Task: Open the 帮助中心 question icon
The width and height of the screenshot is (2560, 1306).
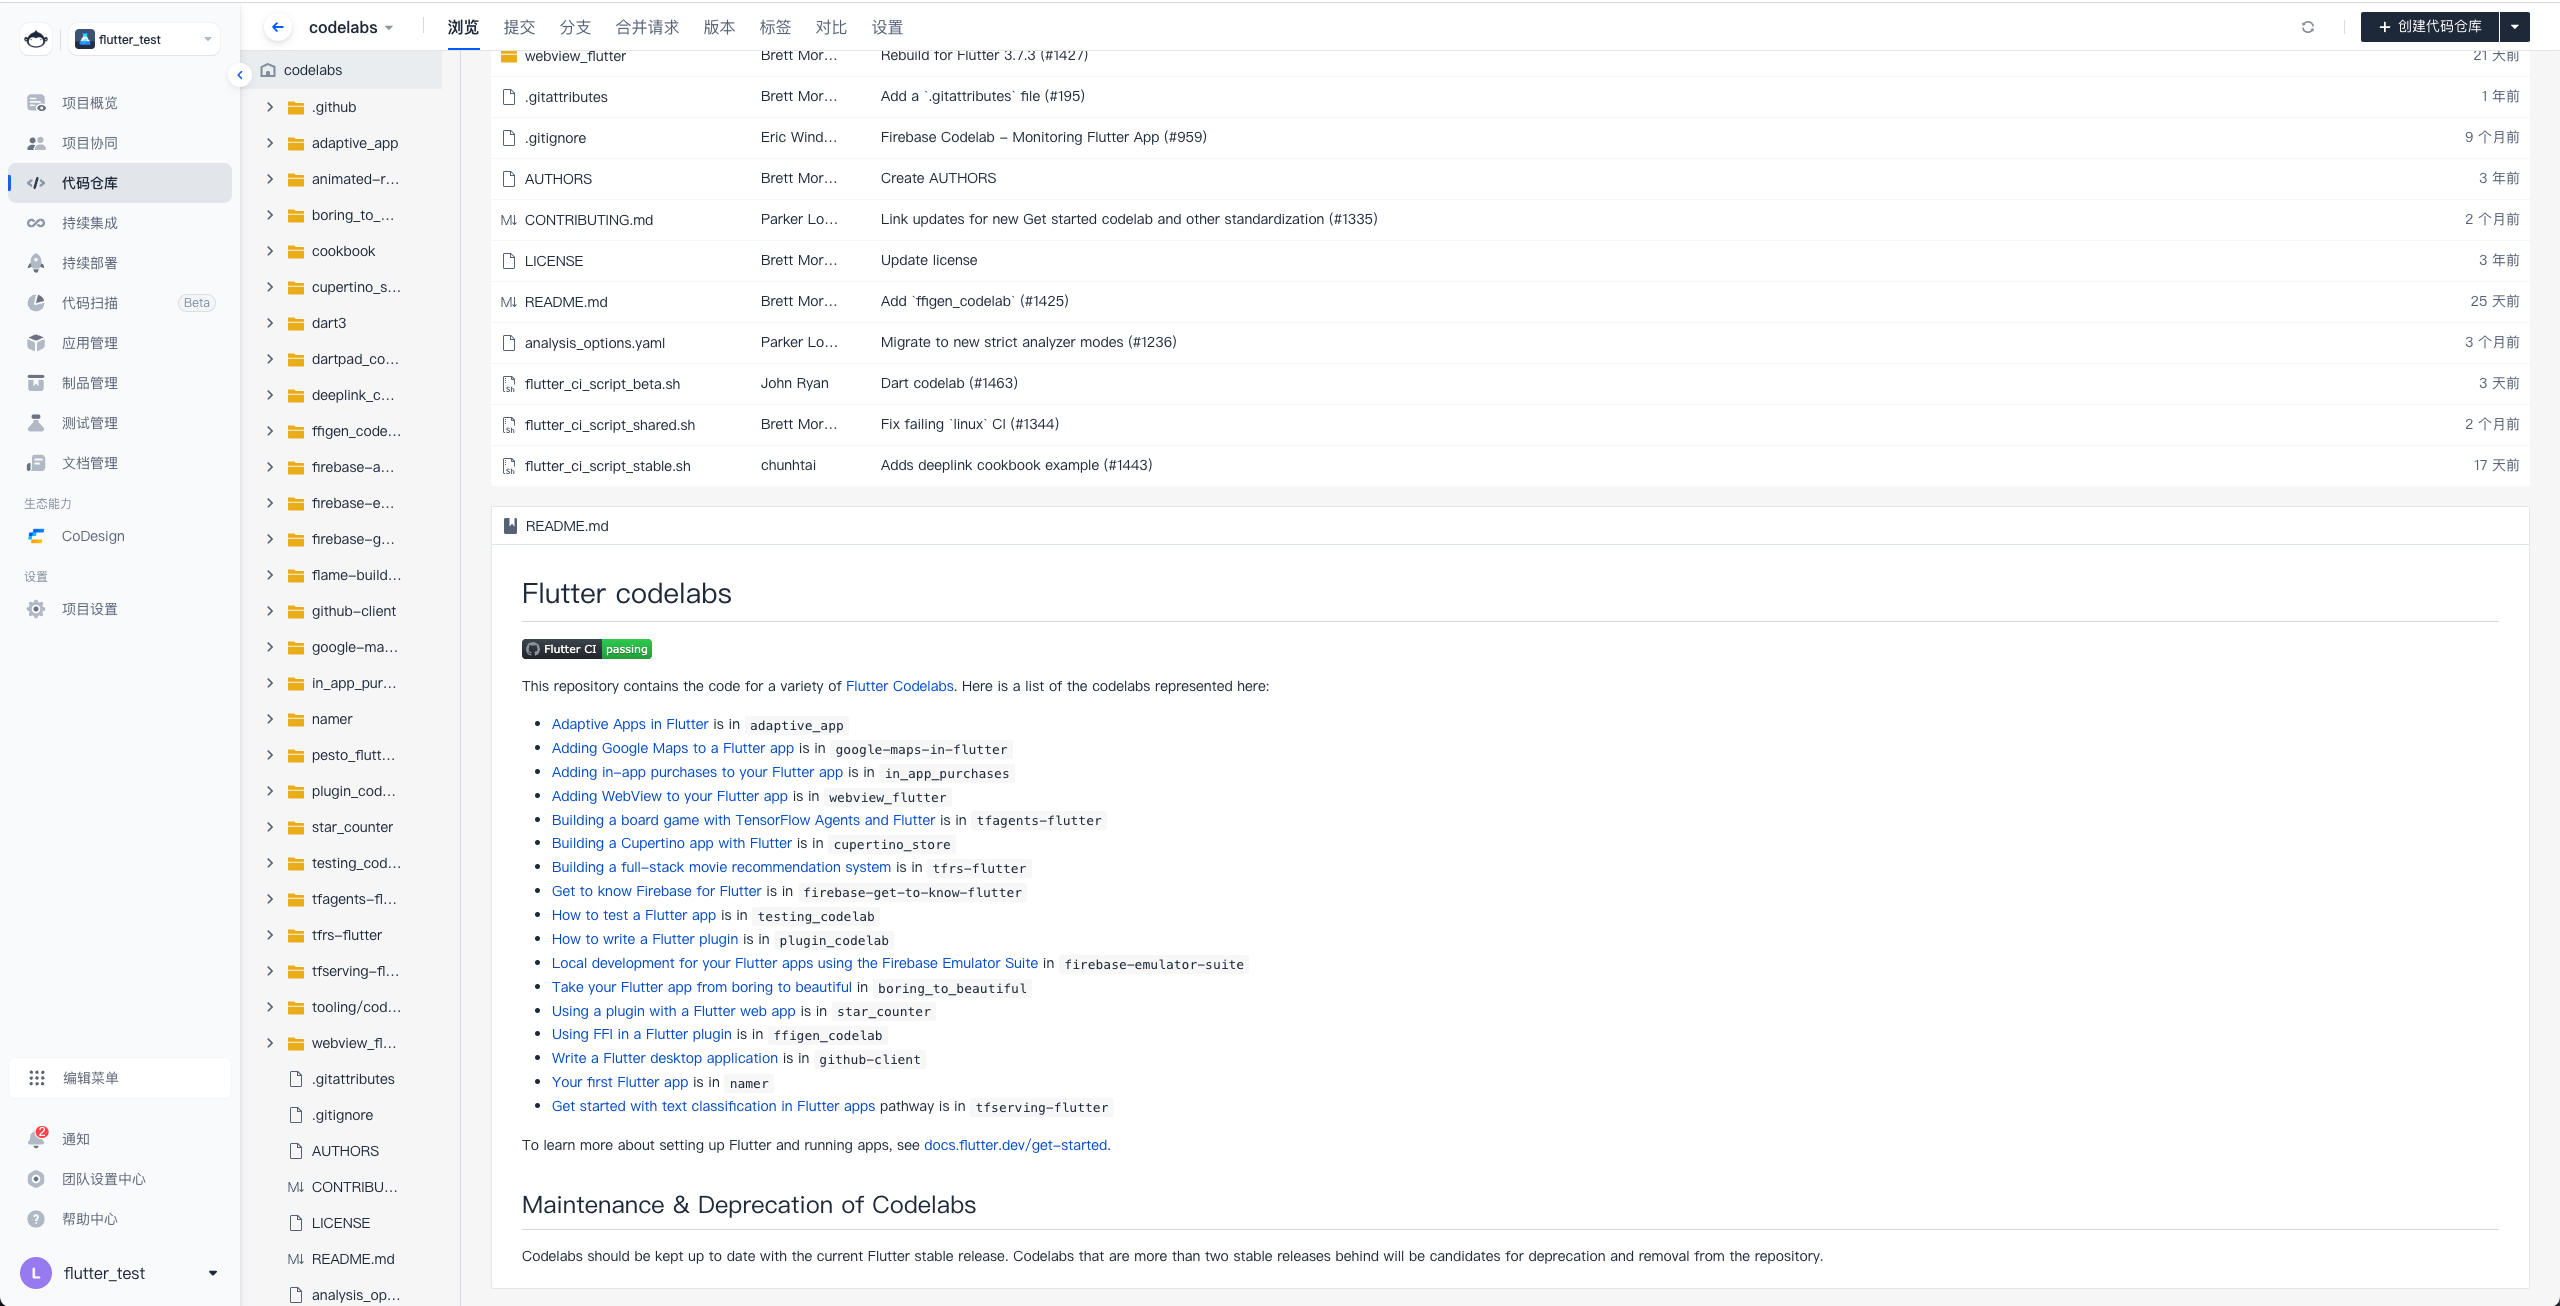Action: (x=36, y=1219)
